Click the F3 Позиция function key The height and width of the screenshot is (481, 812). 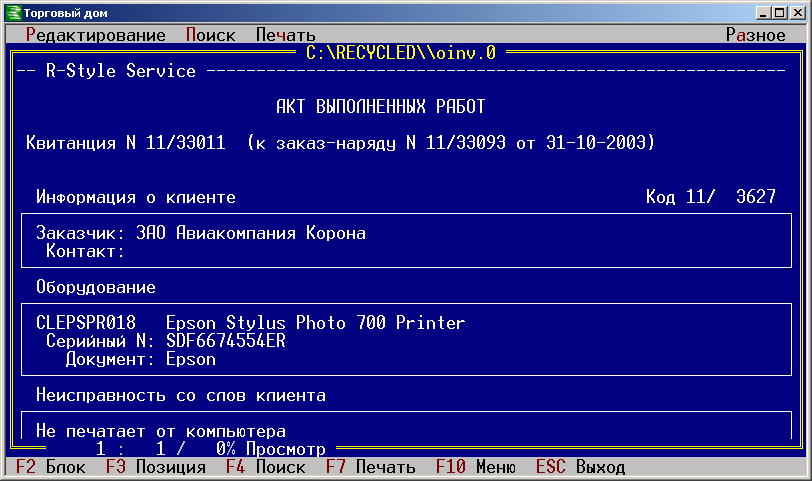coord(155,467)
